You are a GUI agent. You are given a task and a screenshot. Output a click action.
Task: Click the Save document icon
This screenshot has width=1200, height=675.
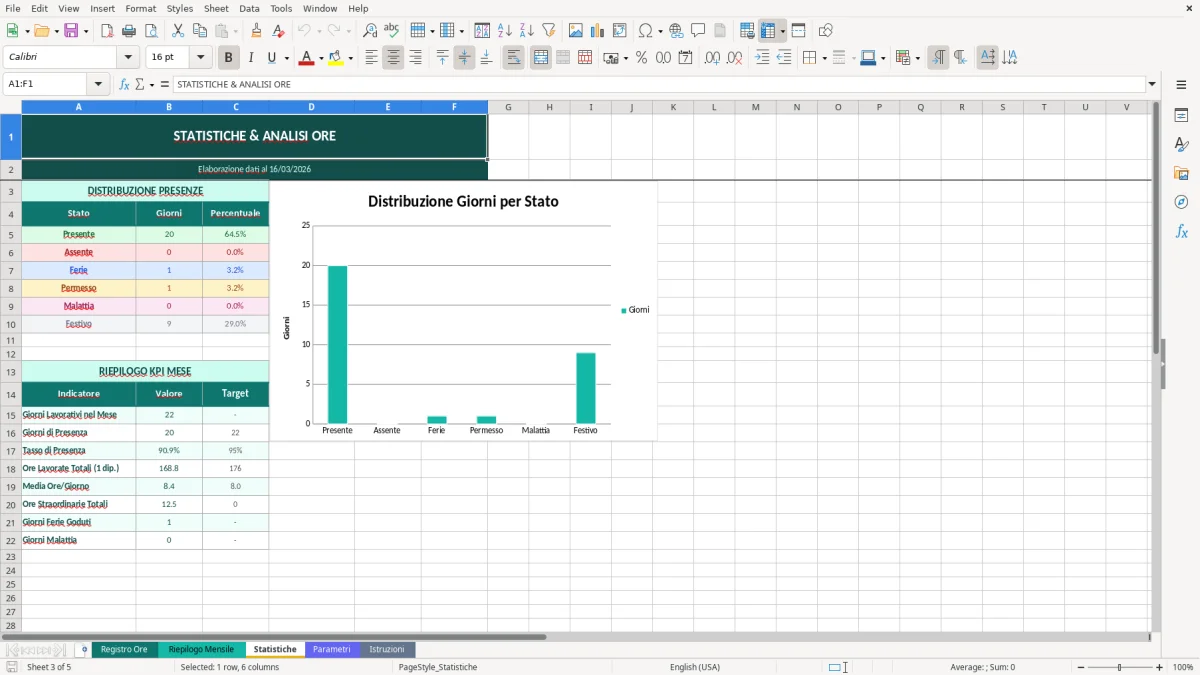tap(71, 31)
